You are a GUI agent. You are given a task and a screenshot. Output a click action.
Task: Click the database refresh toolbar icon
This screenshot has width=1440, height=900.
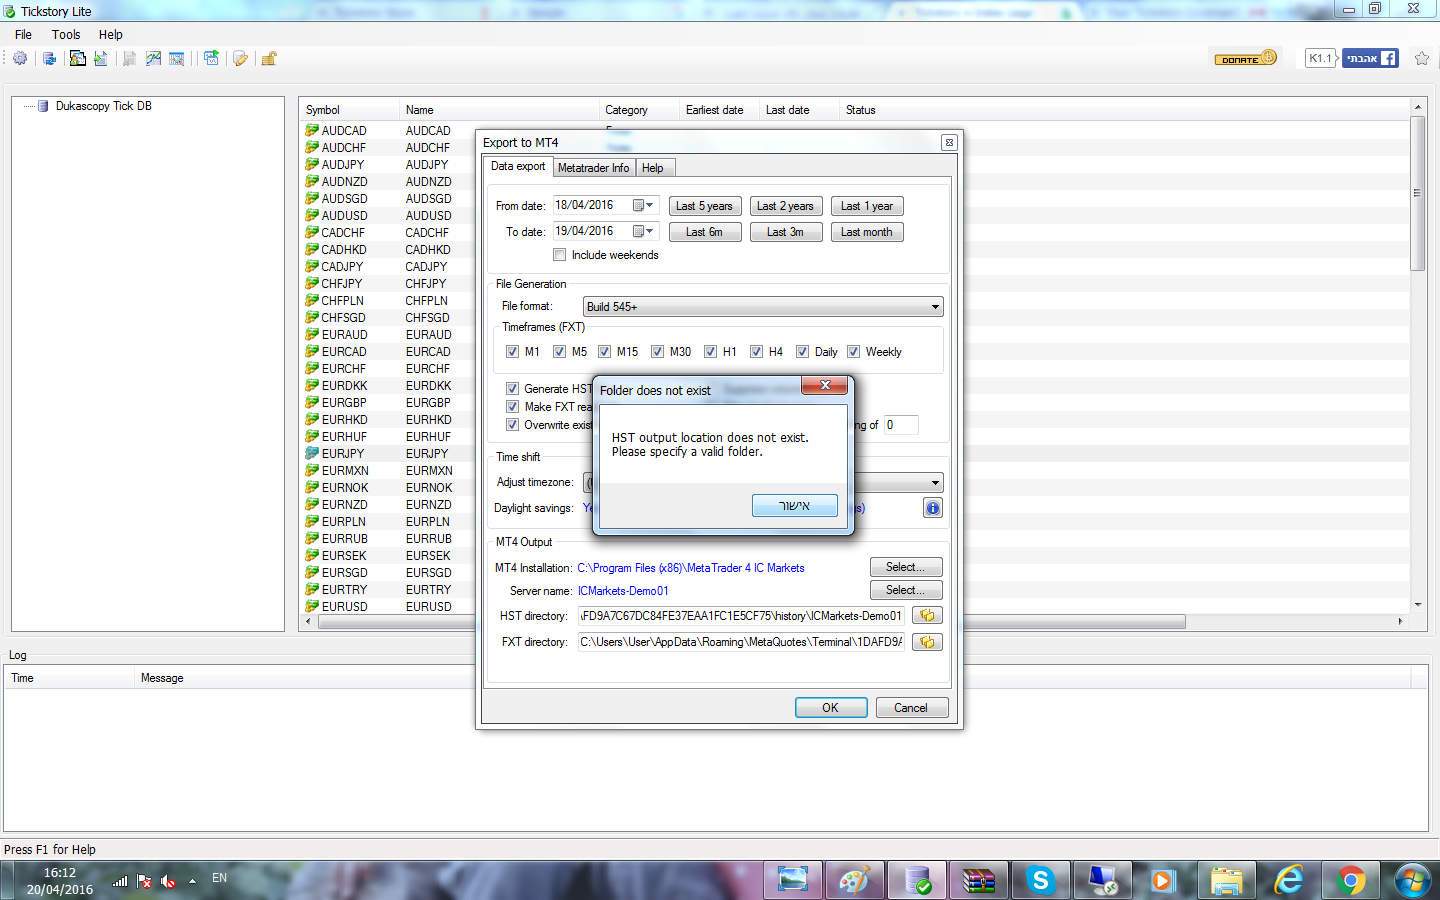tap(49, 58)
